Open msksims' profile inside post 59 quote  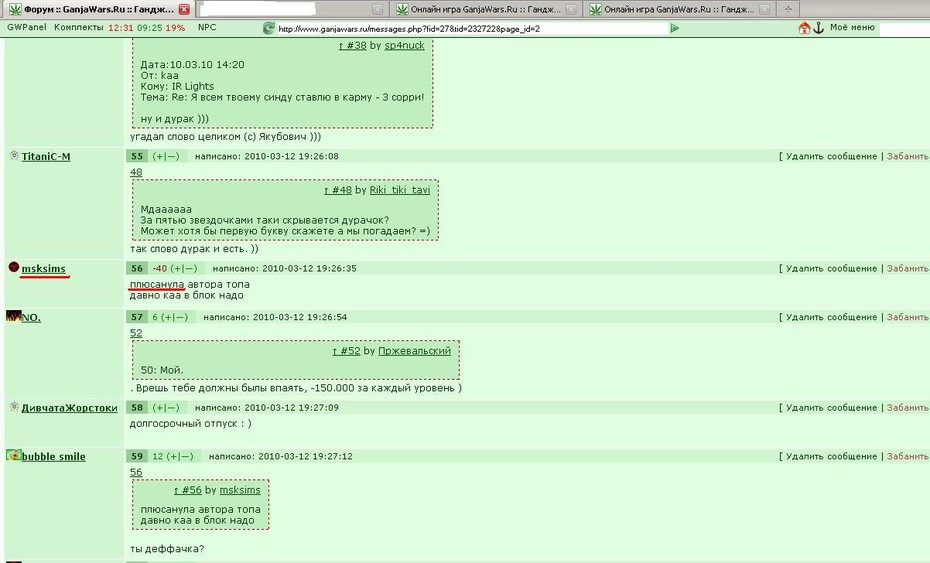coord(240,490)
